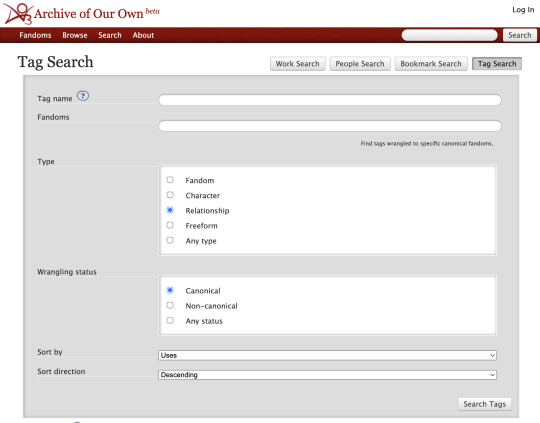Open the Sort direction dropdown
The image size is (540, 423).
pyautogui.click(x=327, y=375)
